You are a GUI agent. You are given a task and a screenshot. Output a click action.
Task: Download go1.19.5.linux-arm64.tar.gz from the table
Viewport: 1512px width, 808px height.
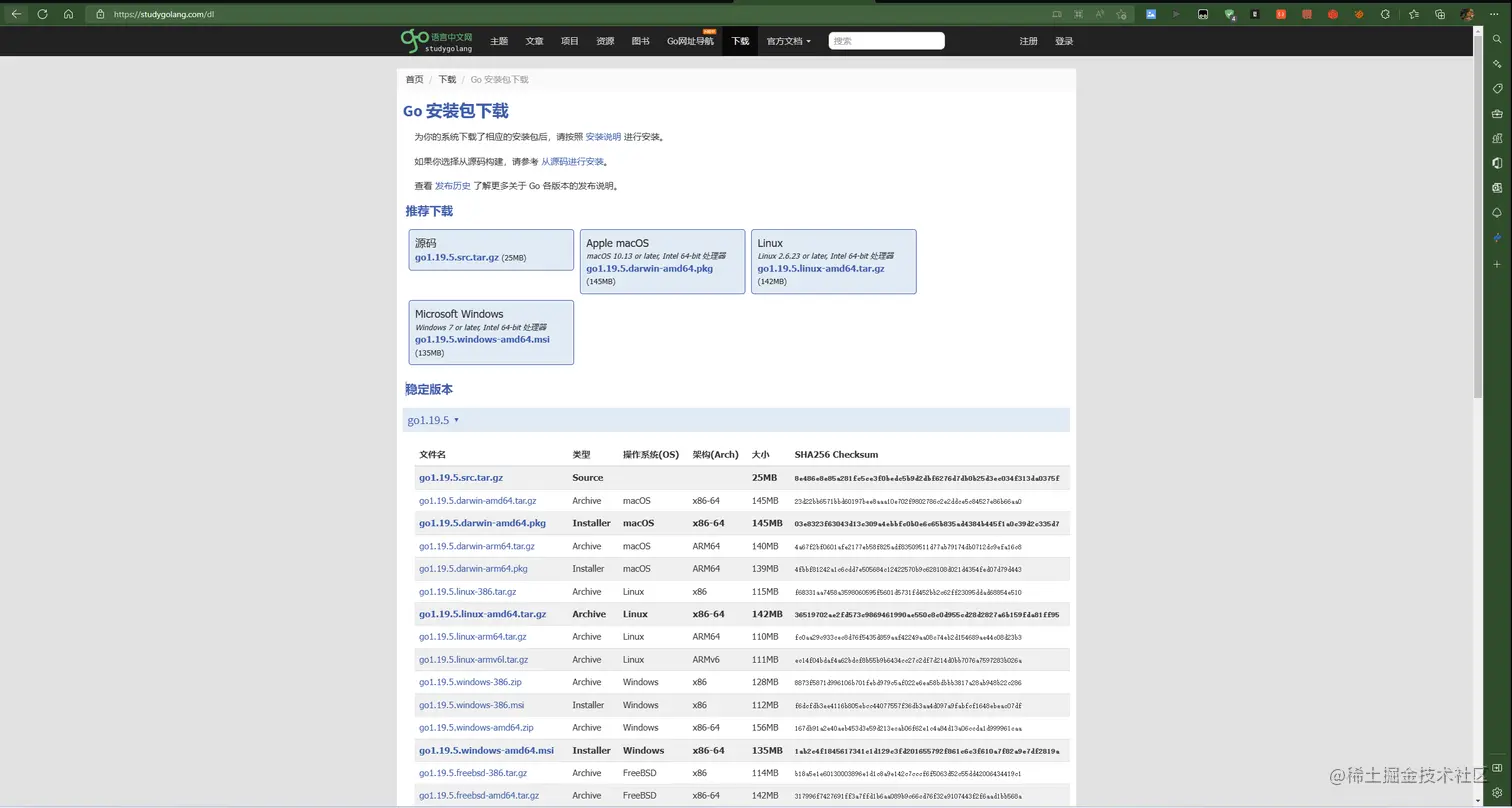[x=473, y=637]
